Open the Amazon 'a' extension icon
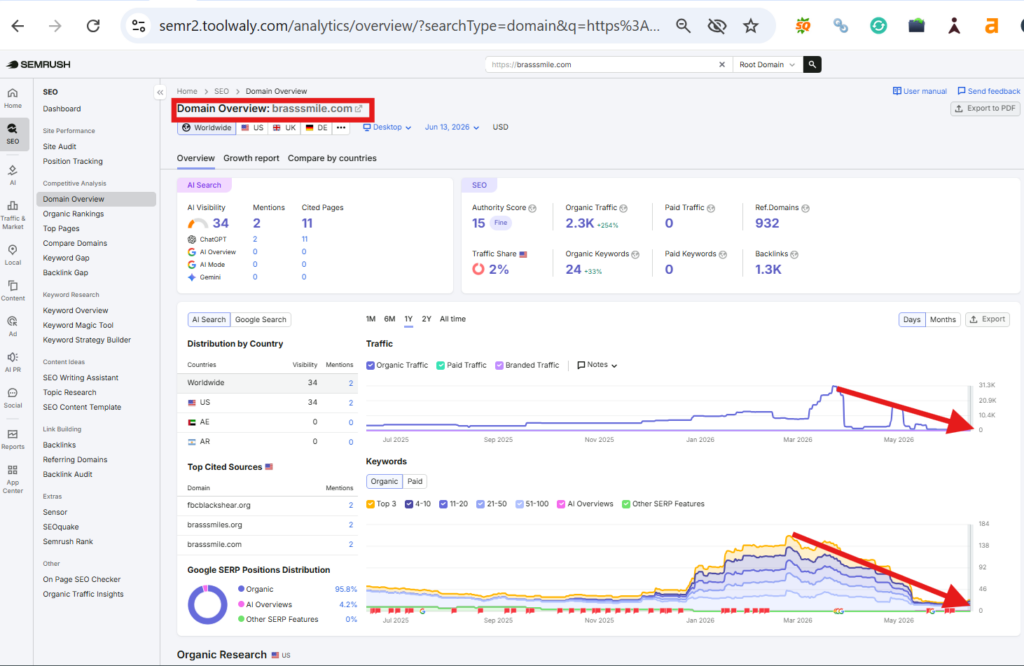The height and width of the screenshot is (666, 1024). tap(991, 25)
